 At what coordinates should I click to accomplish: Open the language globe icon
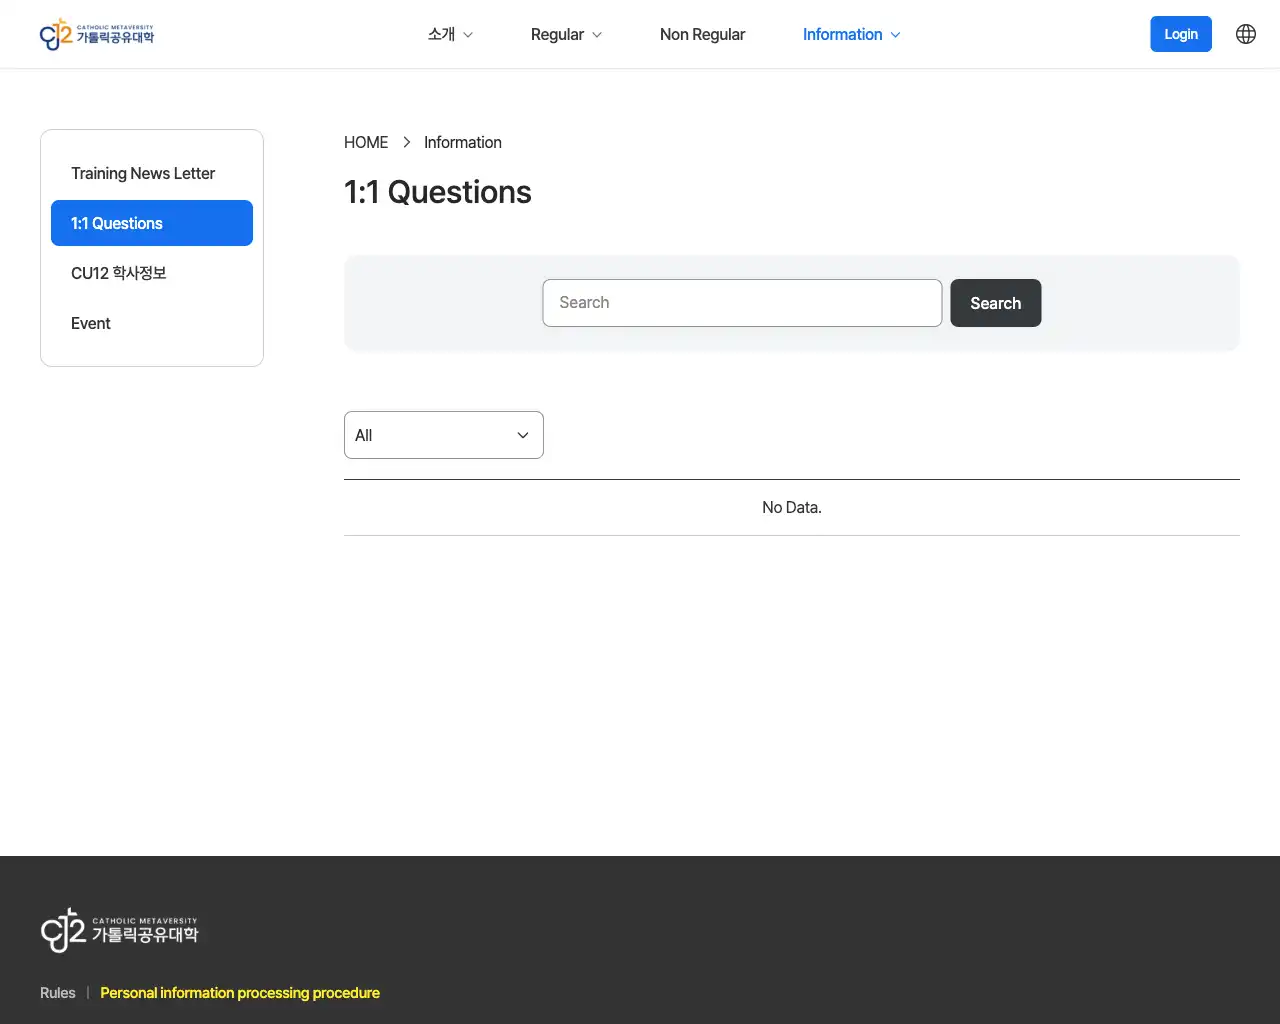pyautogui.click(x=1246, y=34)
